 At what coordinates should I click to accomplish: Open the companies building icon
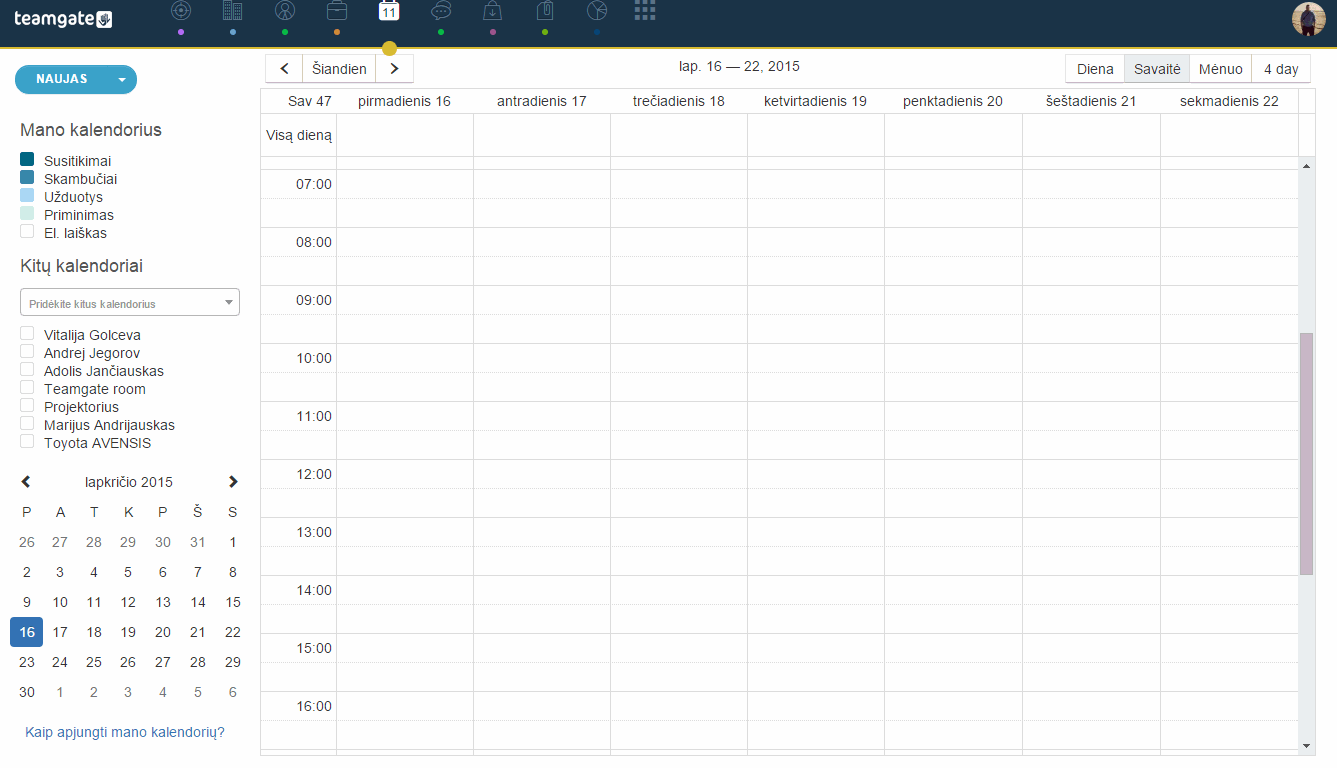pyautogui.click(x=233, y=11)
